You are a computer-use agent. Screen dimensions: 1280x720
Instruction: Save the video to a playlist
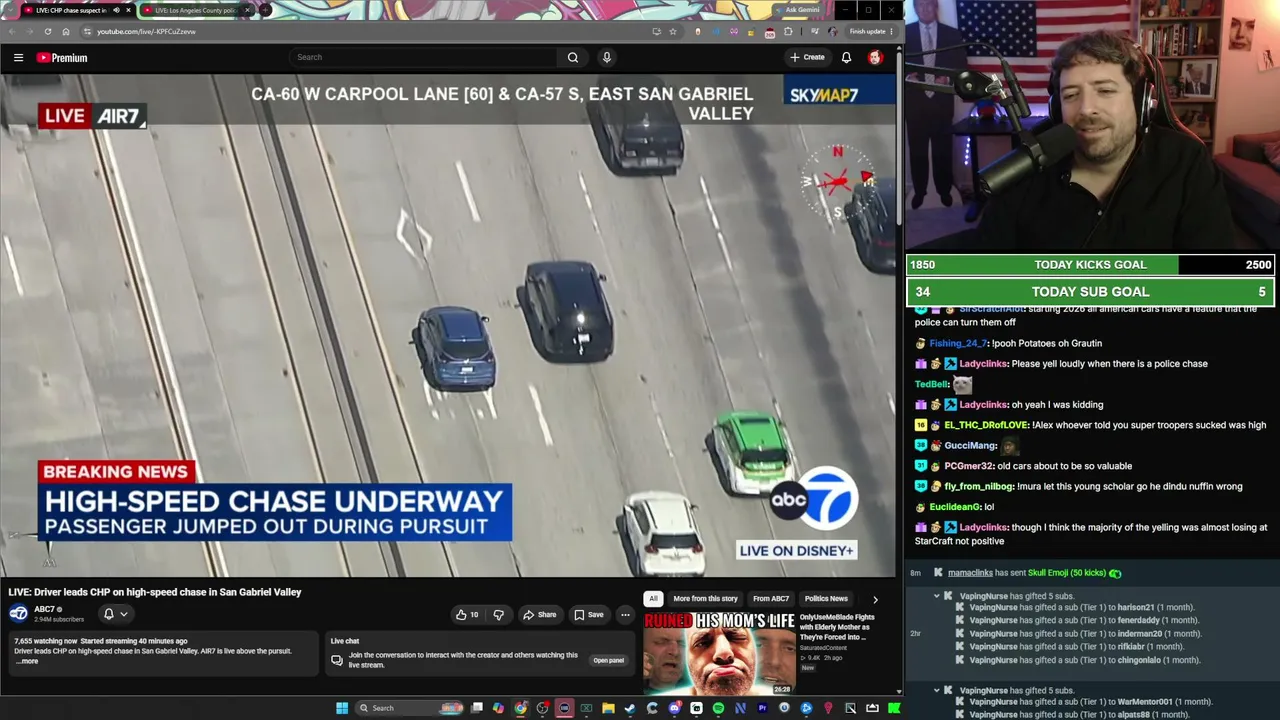(x=588, y=615)
